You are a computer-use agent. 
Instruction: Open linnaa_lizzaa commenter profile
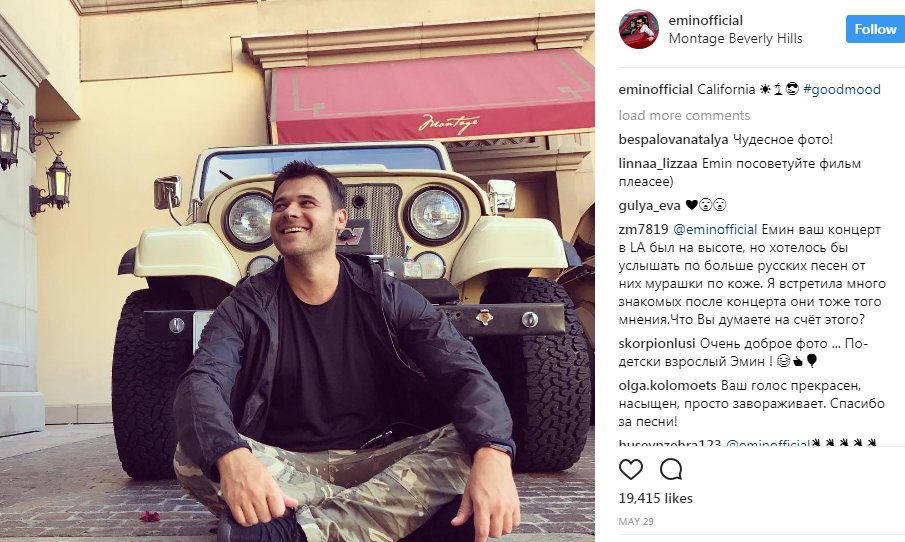(658, 164)
